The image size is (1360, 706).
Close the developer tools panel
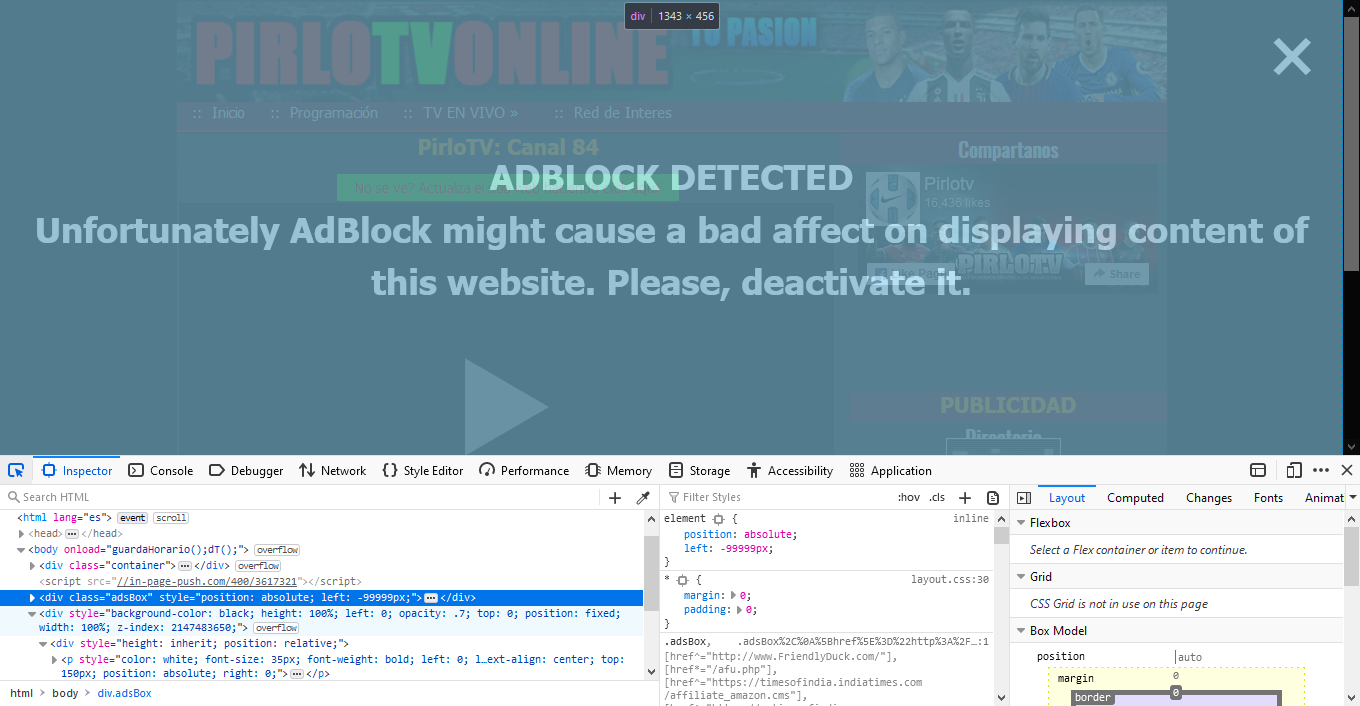pos(1347,470)
